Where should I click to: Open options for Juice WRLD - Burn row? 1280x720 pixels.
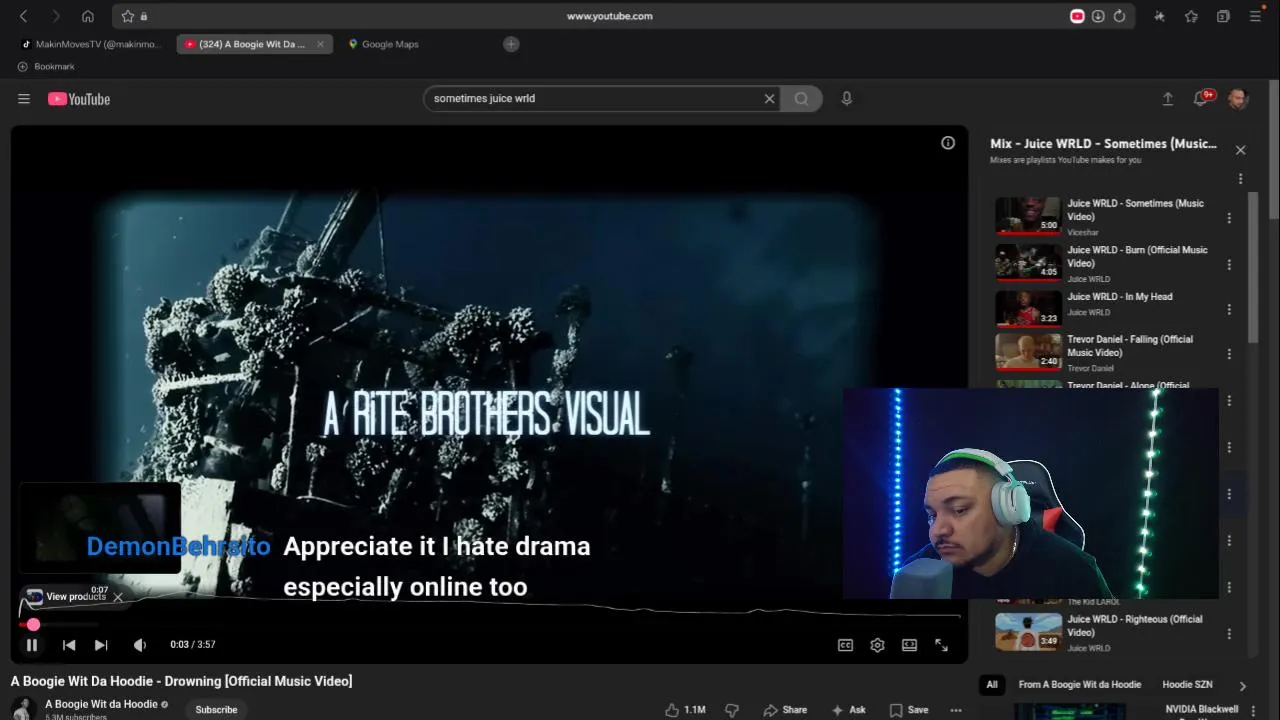1229,265
